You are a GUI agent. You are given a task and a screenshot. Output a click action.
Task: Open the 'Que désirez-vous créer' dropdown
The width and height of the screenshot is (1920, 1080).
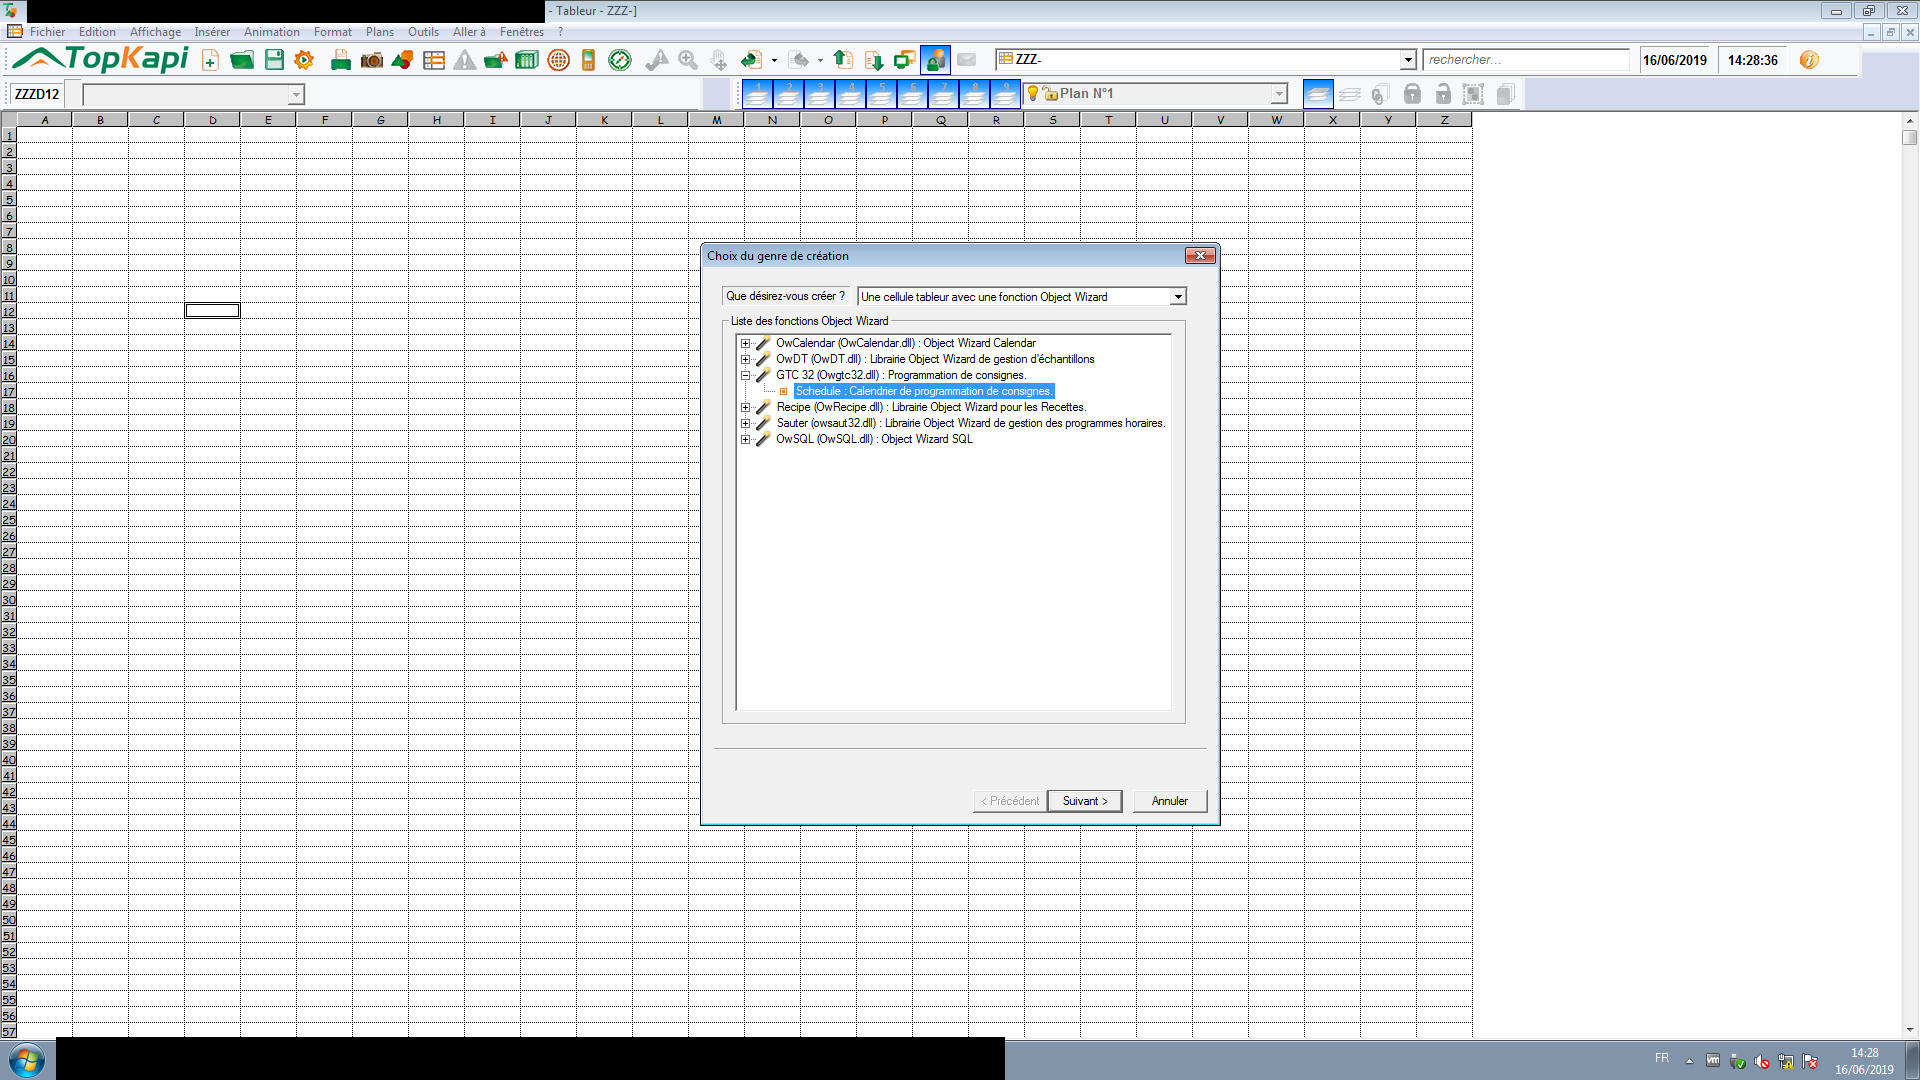(x=1178, y=297)
